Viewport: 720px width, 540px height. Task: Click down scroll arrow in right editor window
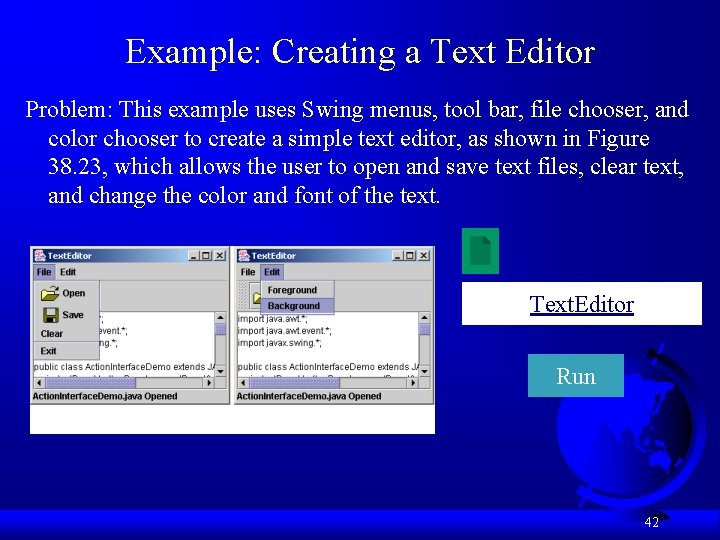(x=424, y=371)
